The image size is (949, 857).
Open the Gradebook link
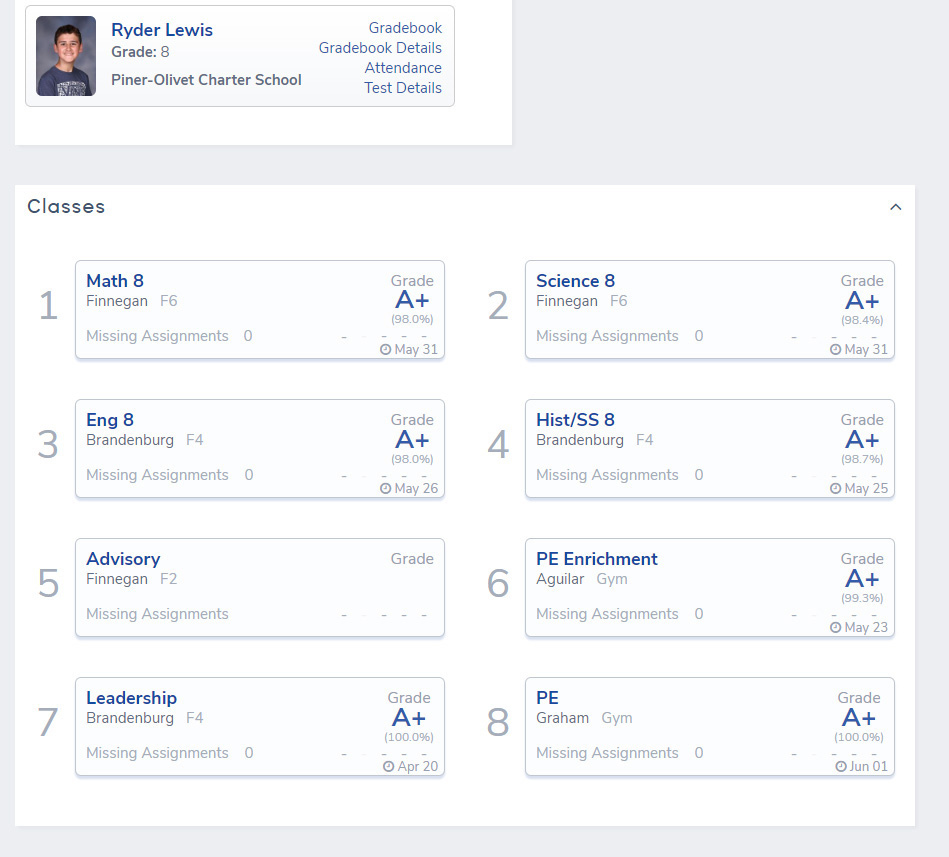pos(405,28)
